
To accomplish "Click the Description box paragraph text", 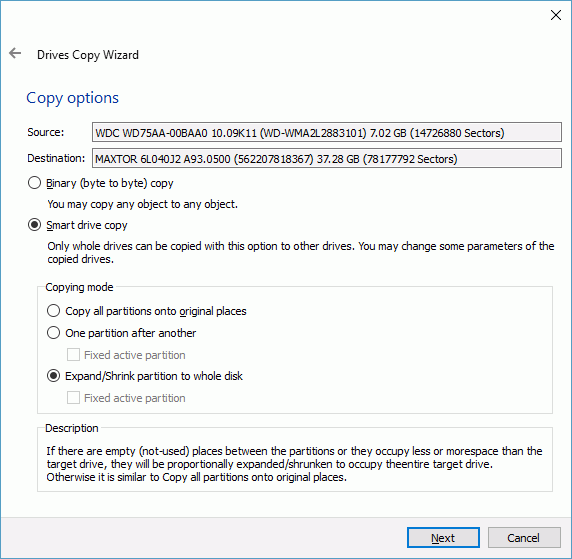I will pos(294,464).
